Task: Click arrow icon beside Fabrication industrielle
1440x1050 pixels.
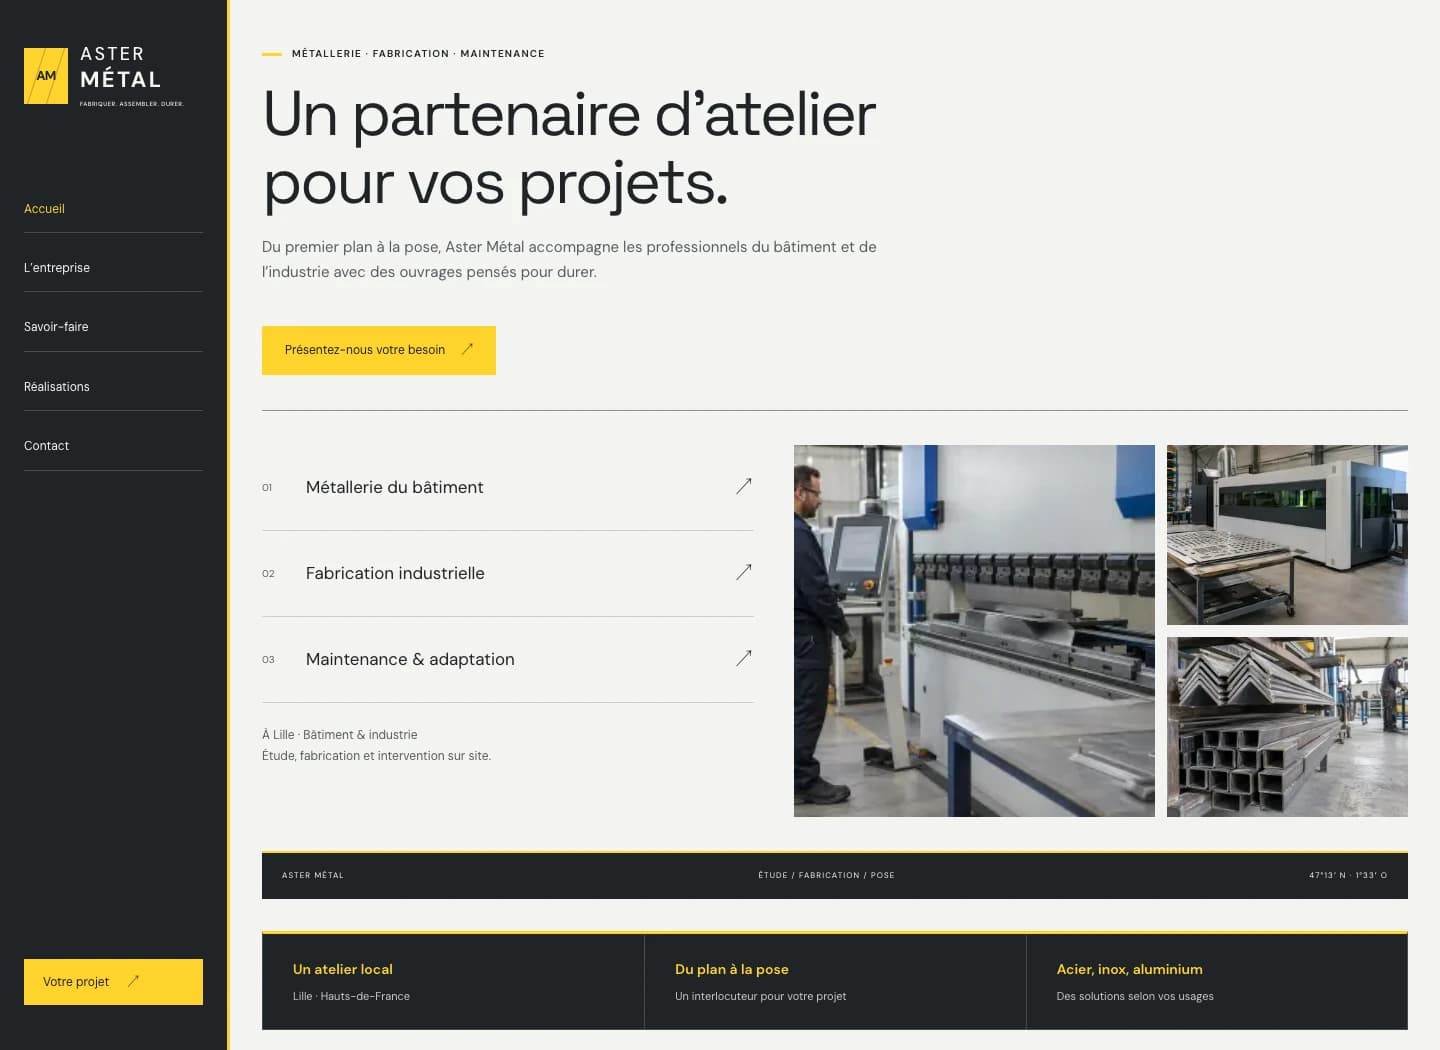Action: 744,572
